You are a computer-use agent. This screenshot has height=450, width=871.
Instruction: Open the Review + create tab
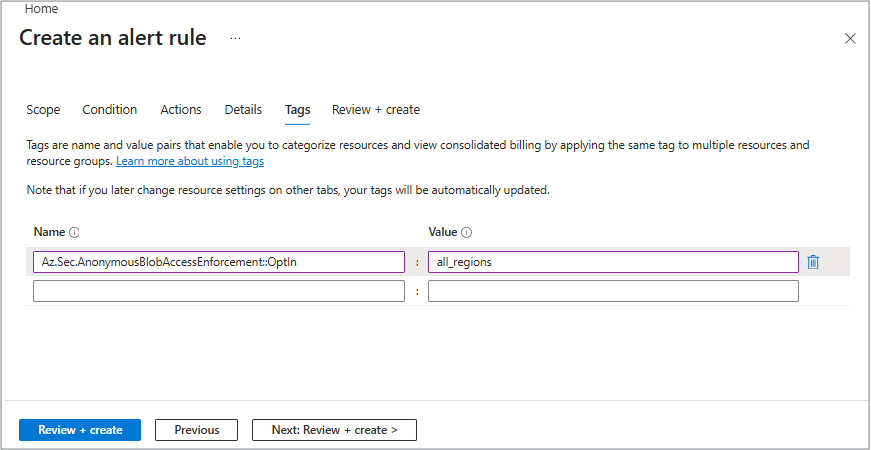(x=376, y=110)
